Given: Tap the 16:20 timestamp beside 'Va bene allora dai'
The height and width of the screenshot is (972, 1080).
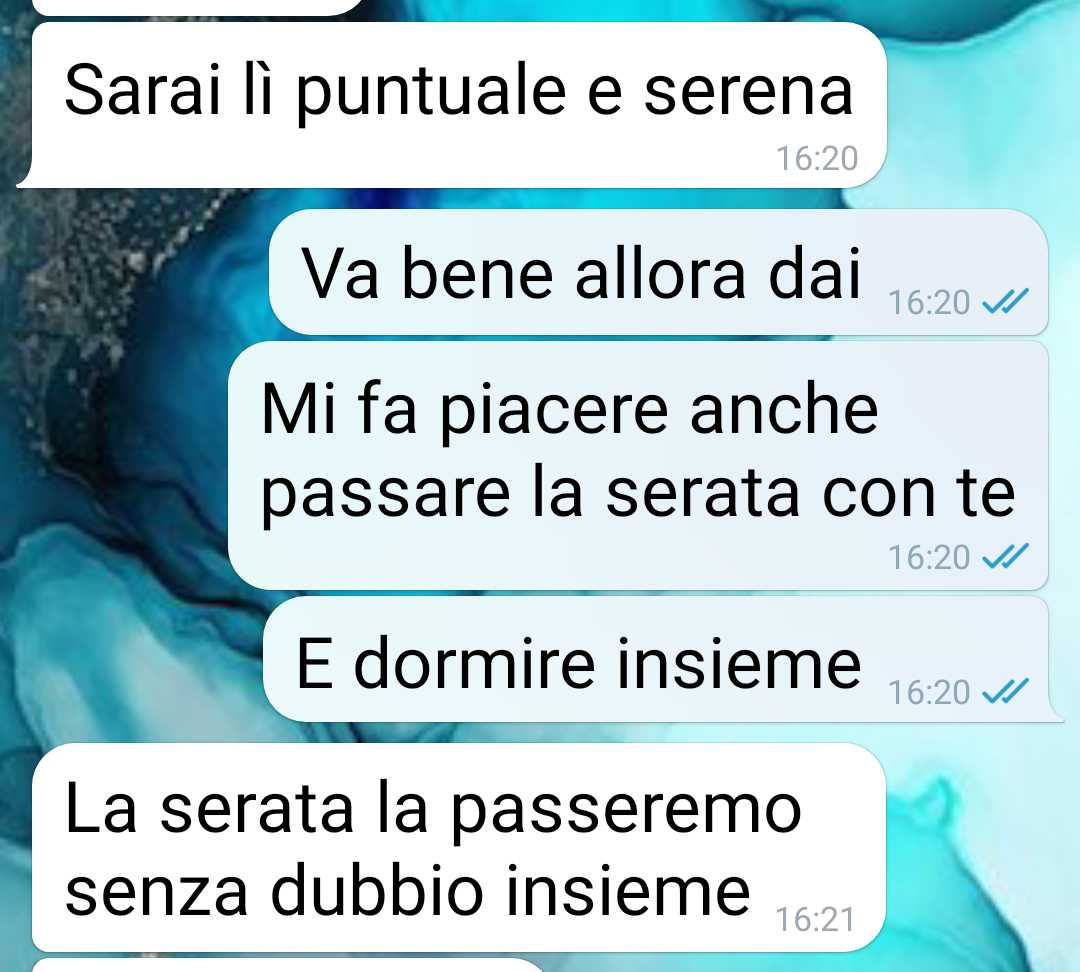Looking at the screenshot, I should (928, 302).
